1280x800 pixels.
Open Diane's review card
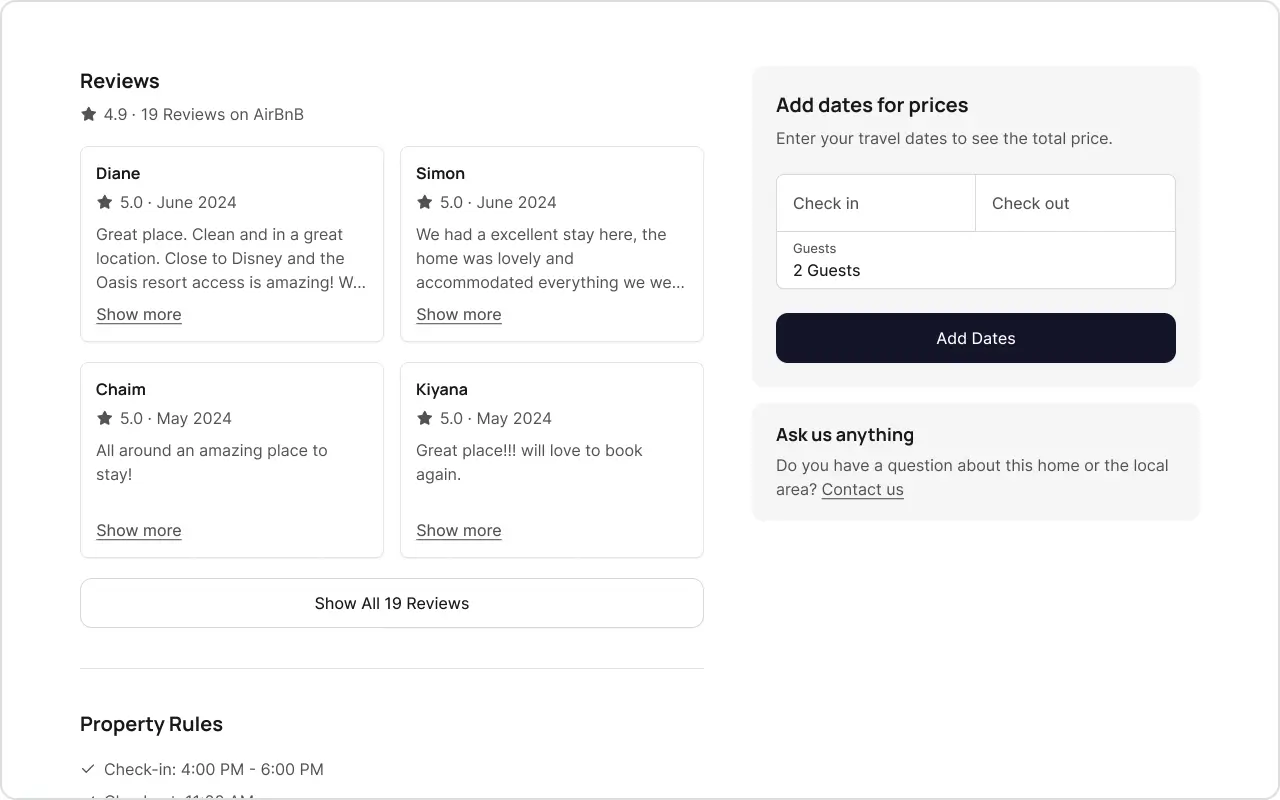231,258
